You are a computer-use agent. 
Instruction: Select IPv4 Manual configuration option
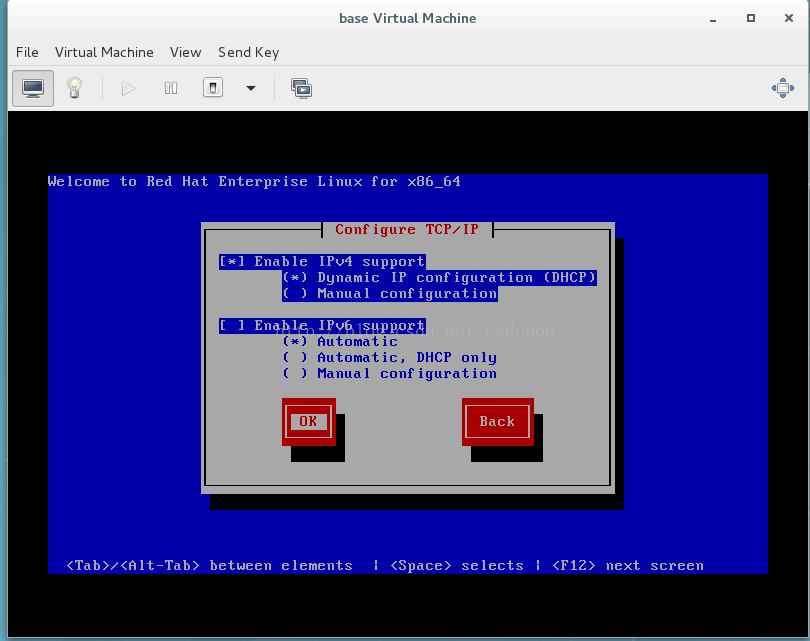coord(390,293)
